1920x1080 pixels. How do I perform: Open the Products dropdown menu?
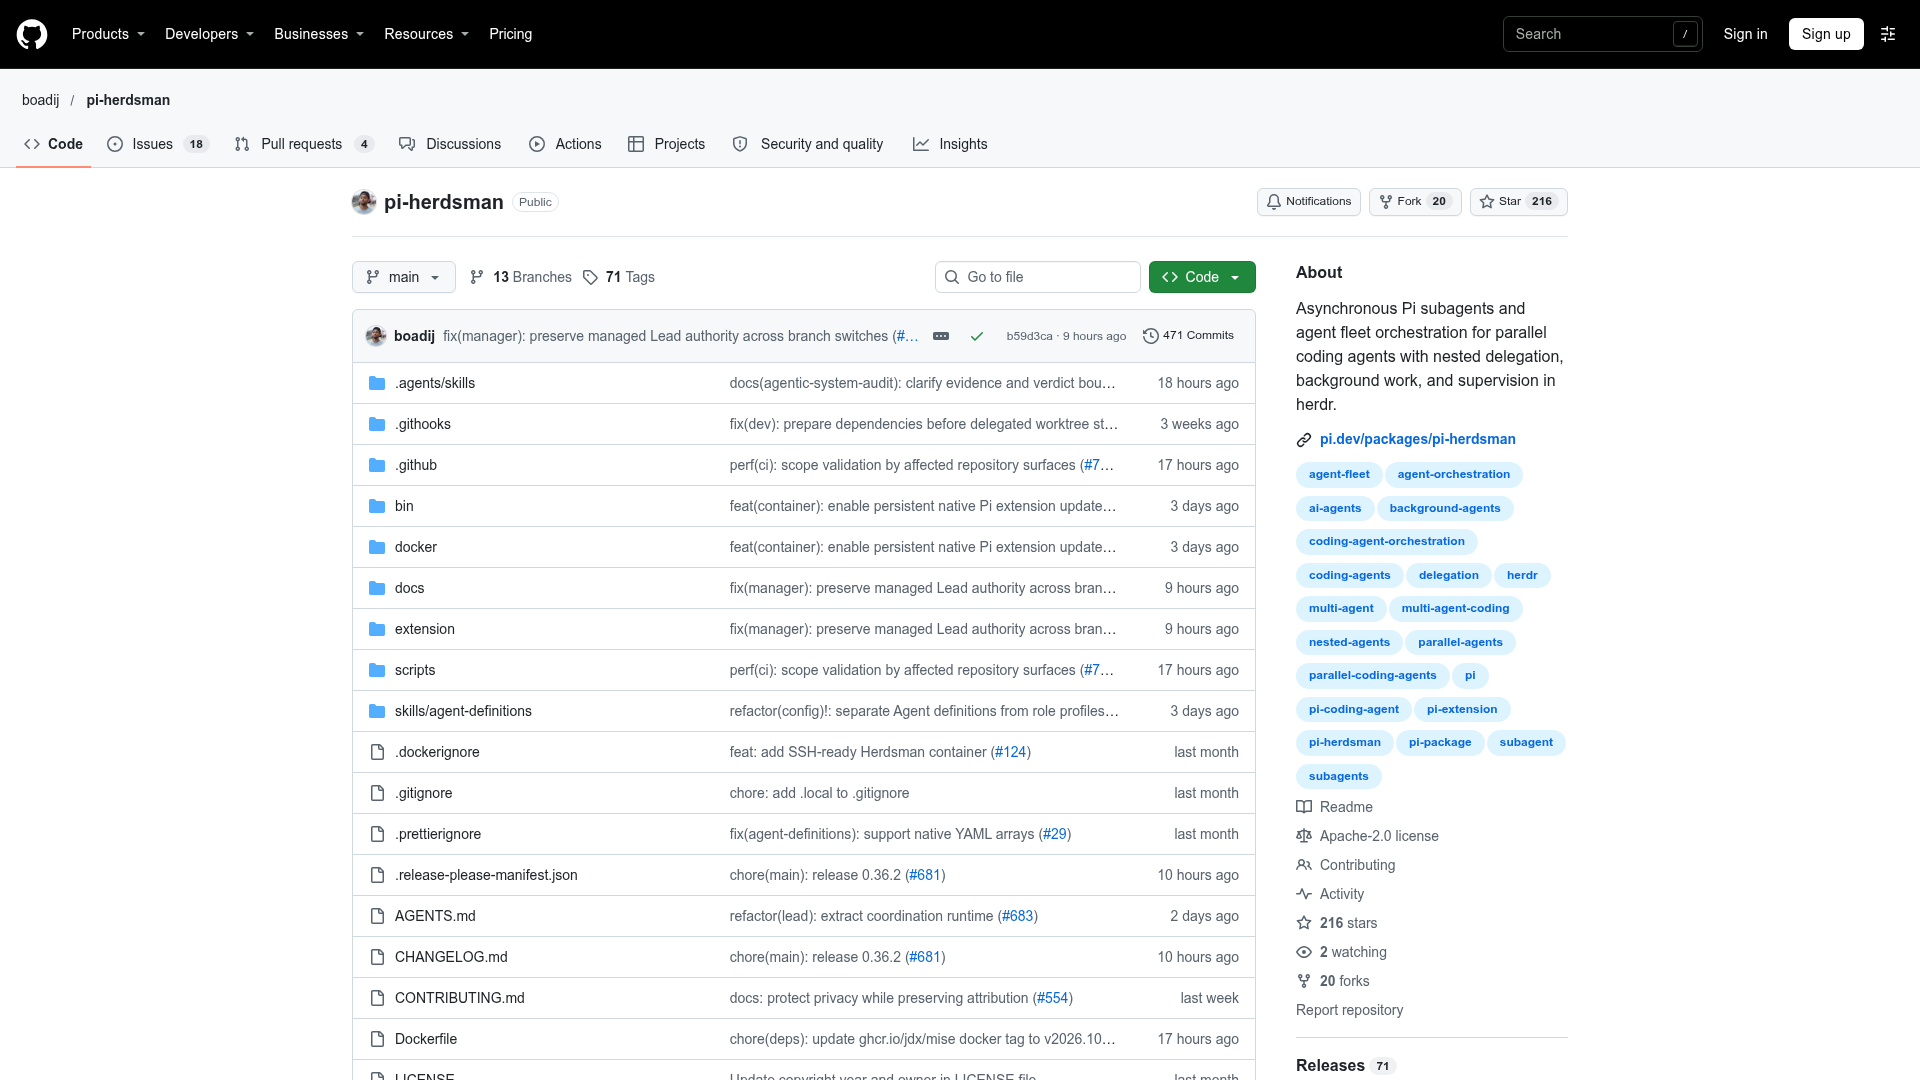[x=108, y=34]
